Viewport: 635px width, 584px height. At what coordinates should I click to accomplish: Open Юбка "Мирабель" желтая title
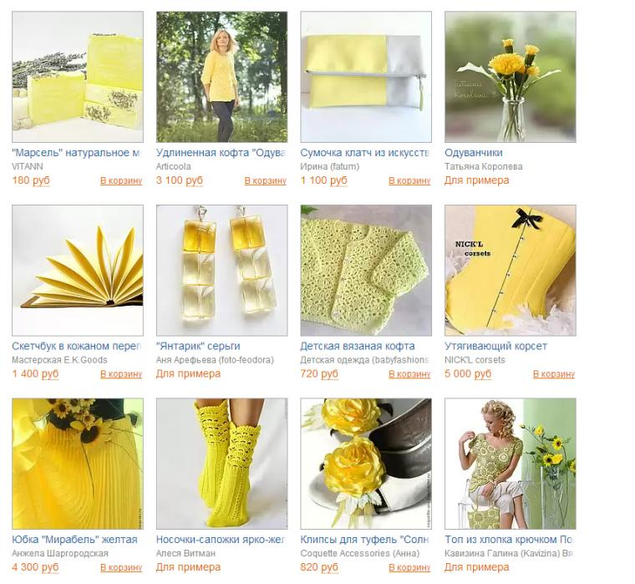(75, 539)
